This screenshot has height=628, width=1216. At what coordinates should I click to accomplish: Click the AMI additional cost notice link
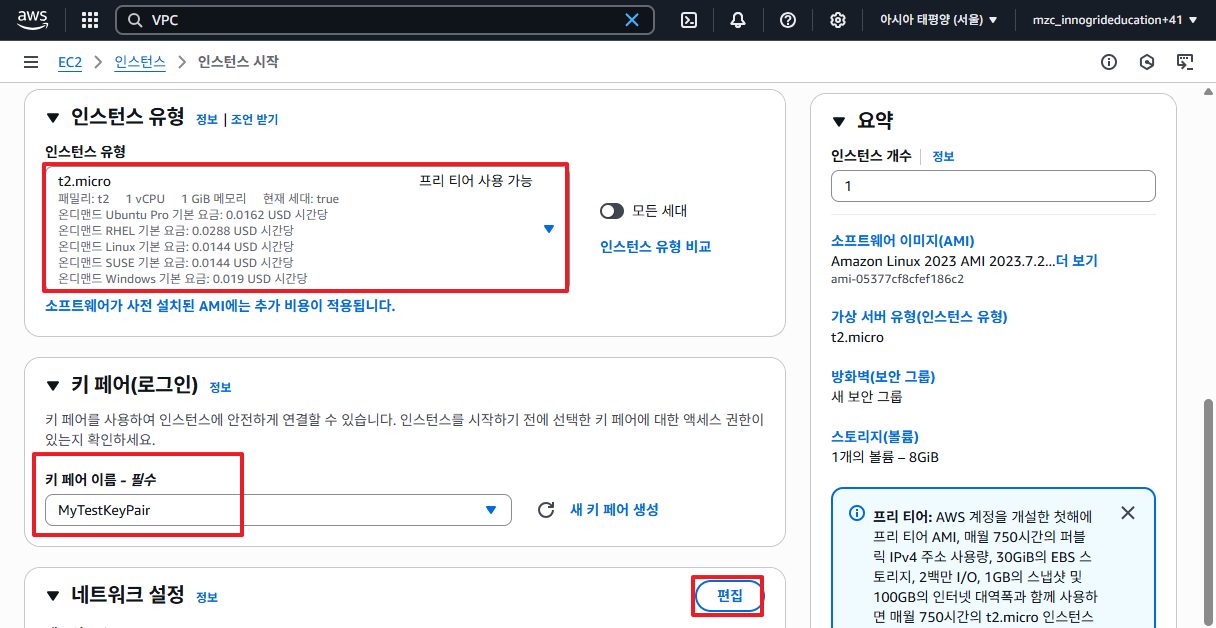click(x=220, y=305)
